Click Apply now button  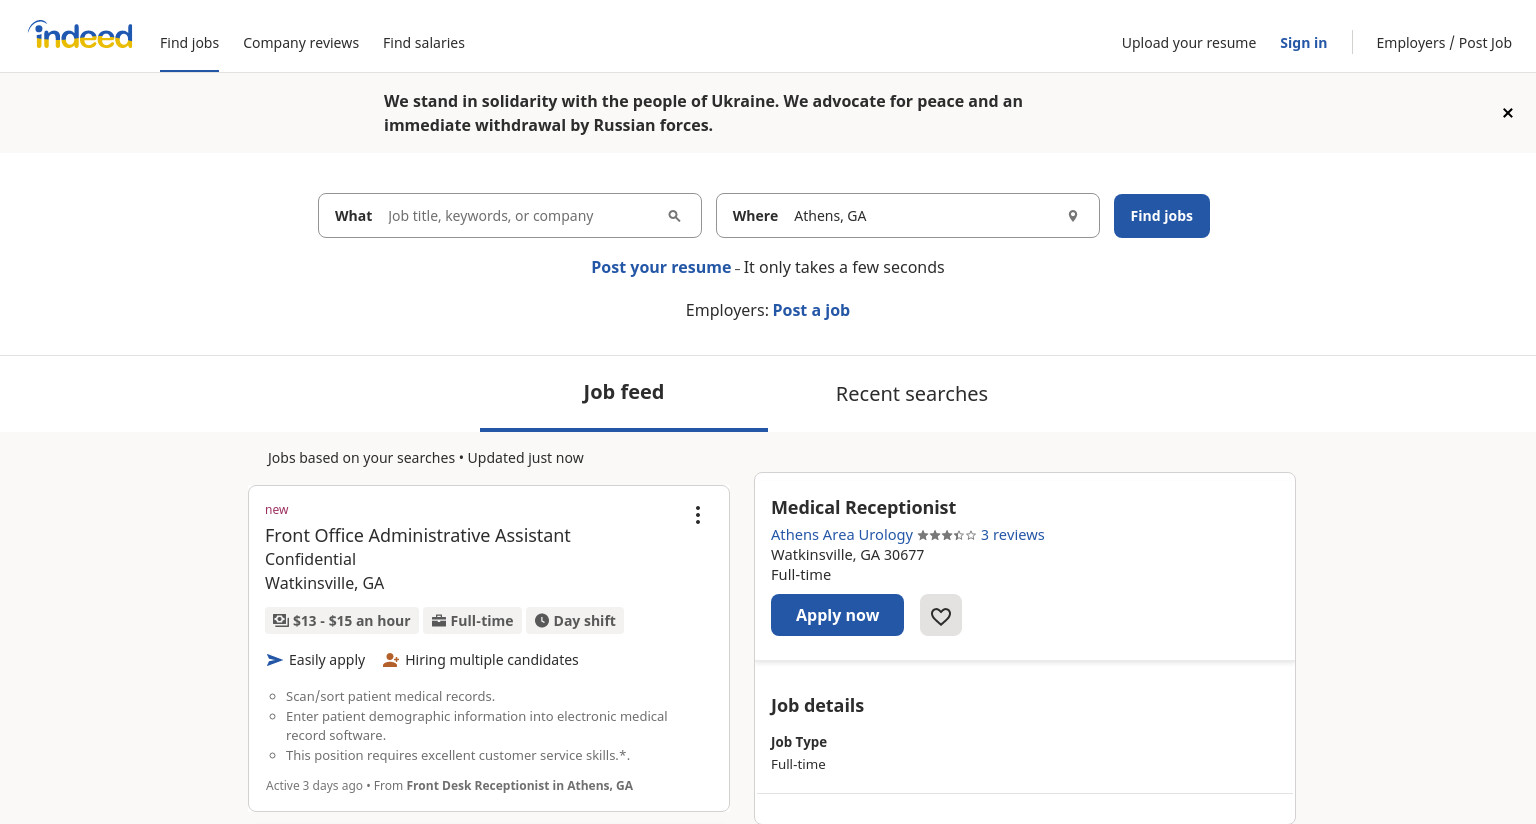tap(837, 615)
